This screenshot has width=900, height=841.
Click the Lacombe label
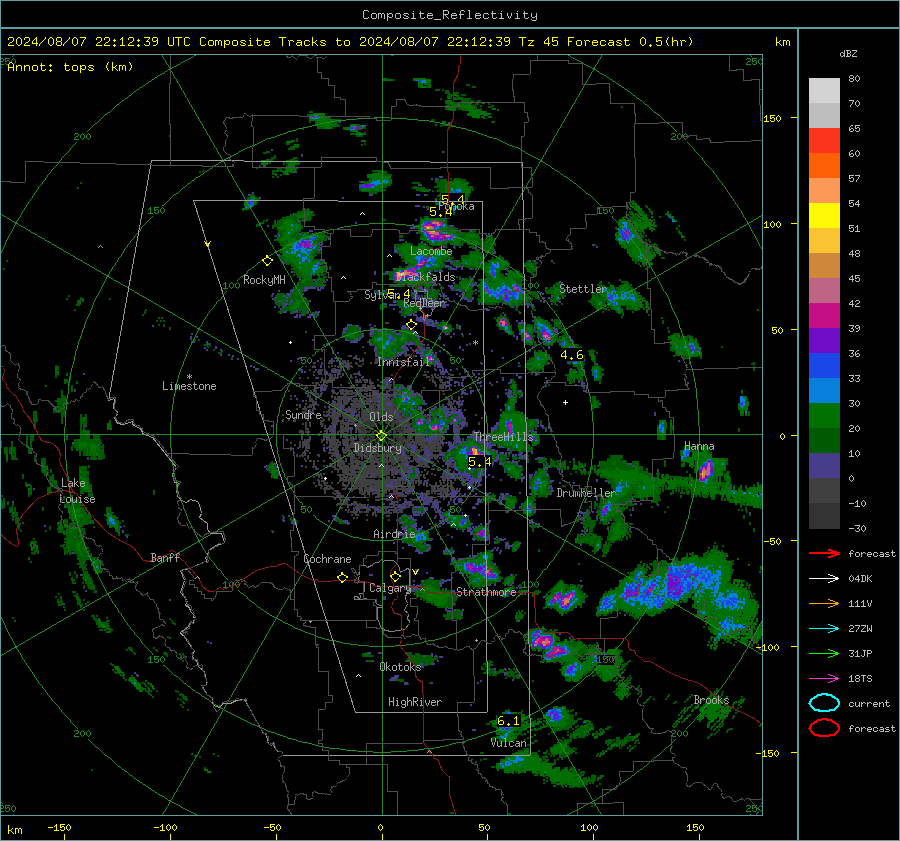click(x=431, y=251)
